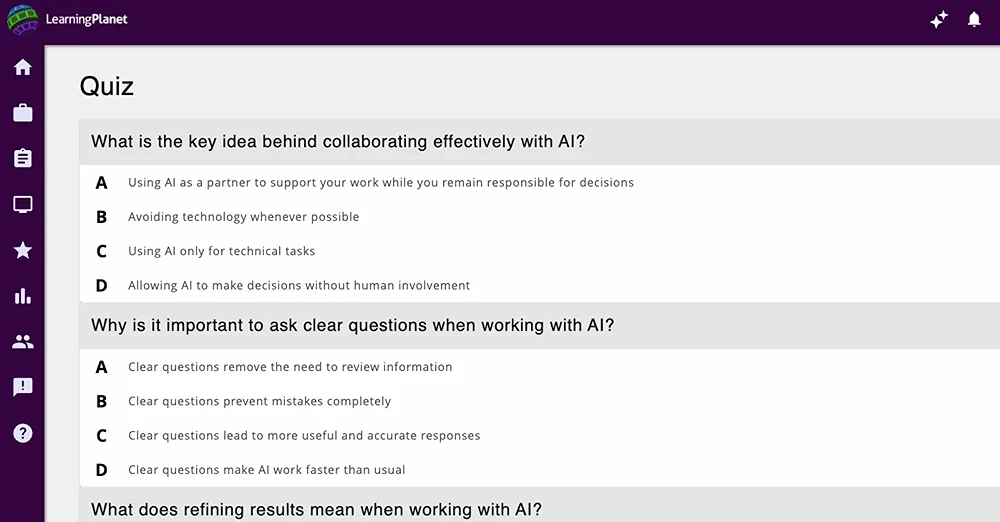Choose answer B avoiding technology whenever possible
Viewport: 1000px width, 522px height.
(540, 217)
